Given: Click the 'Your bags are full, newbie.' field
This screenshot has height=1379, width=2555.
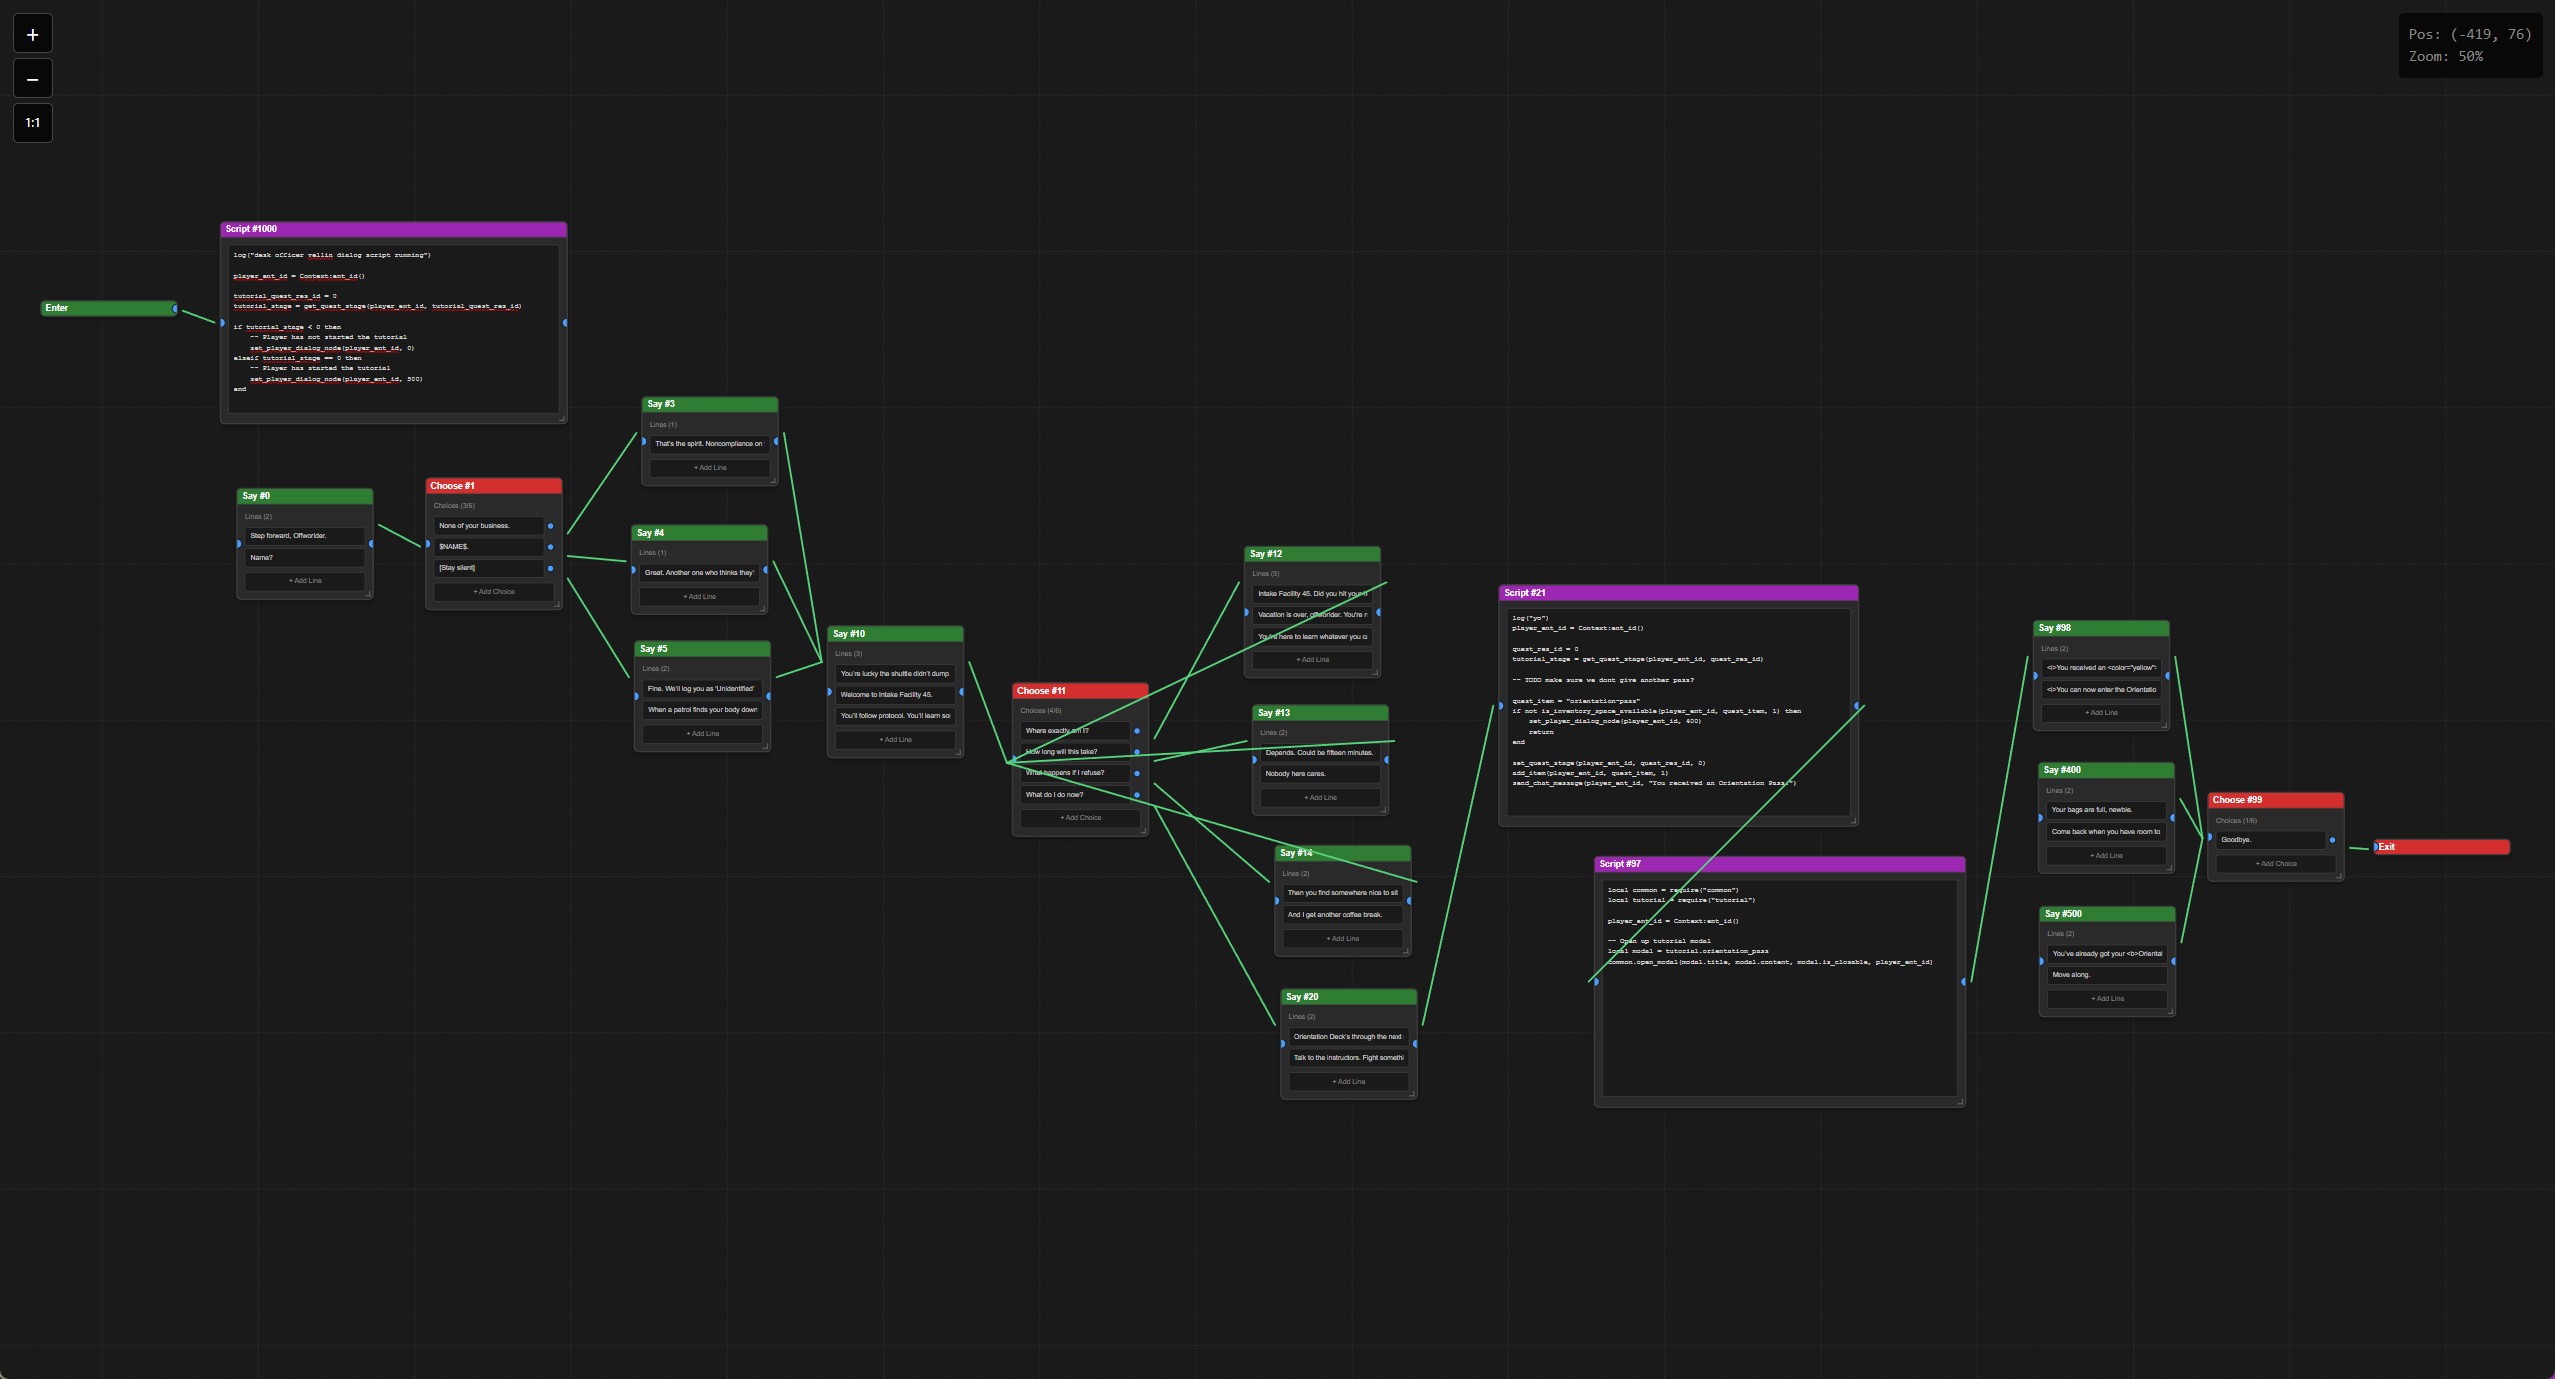Looking at the screenshot, I should [x=2105, y=810].
